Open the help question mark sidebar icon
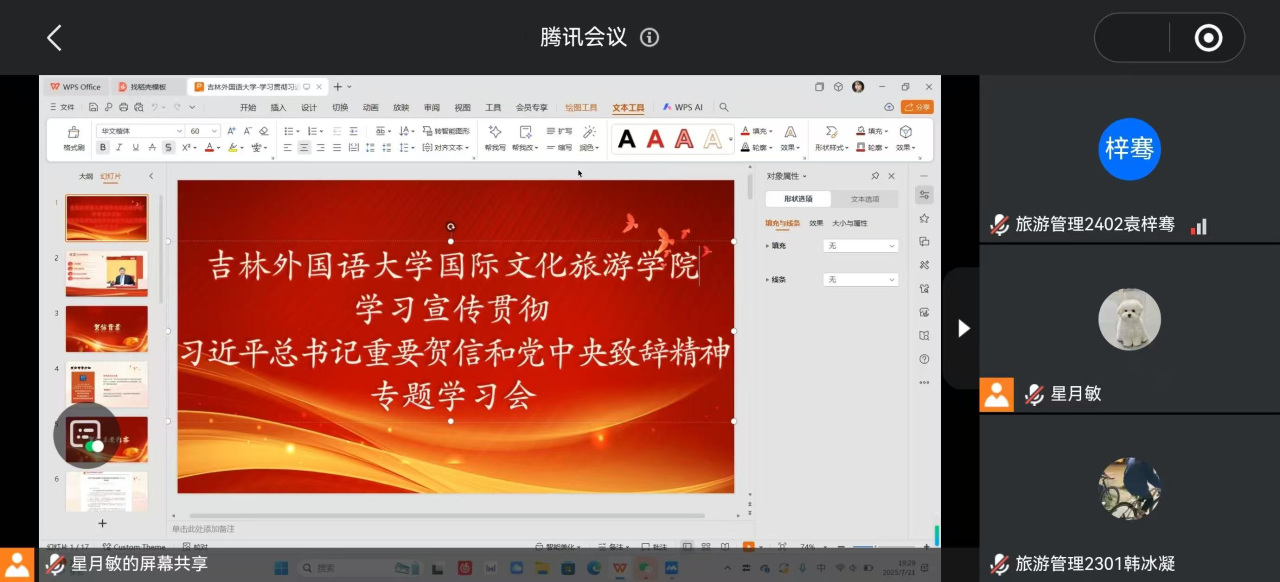Viewport: 1280px width, 582px height. pos(924,359)
